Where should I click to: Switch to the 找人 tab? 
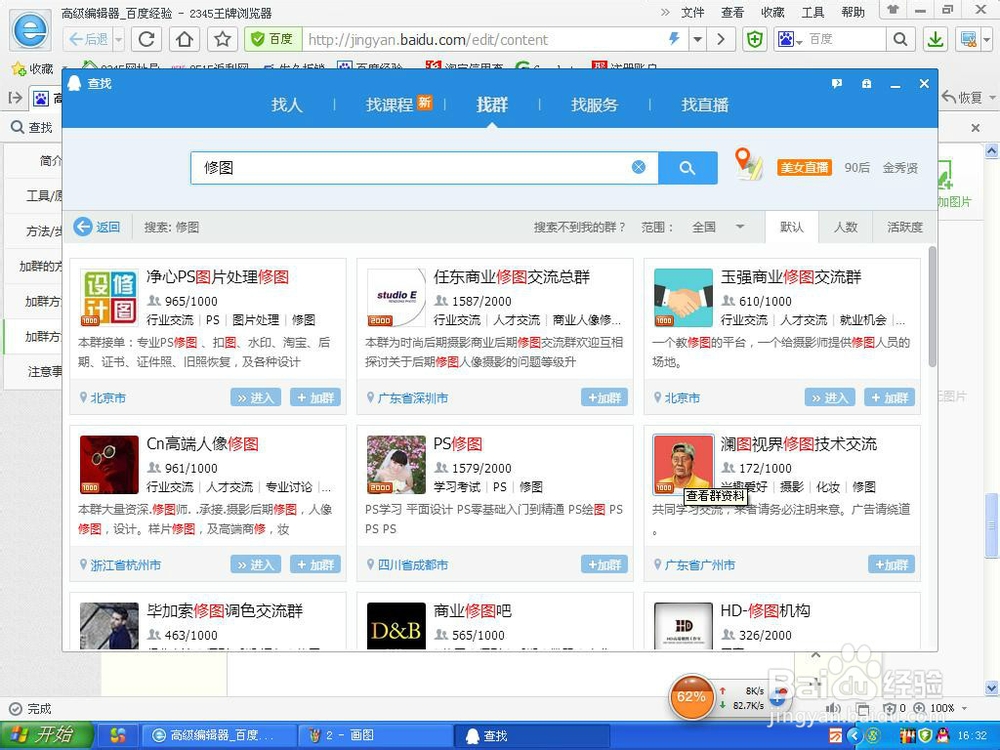coord(286,105)
